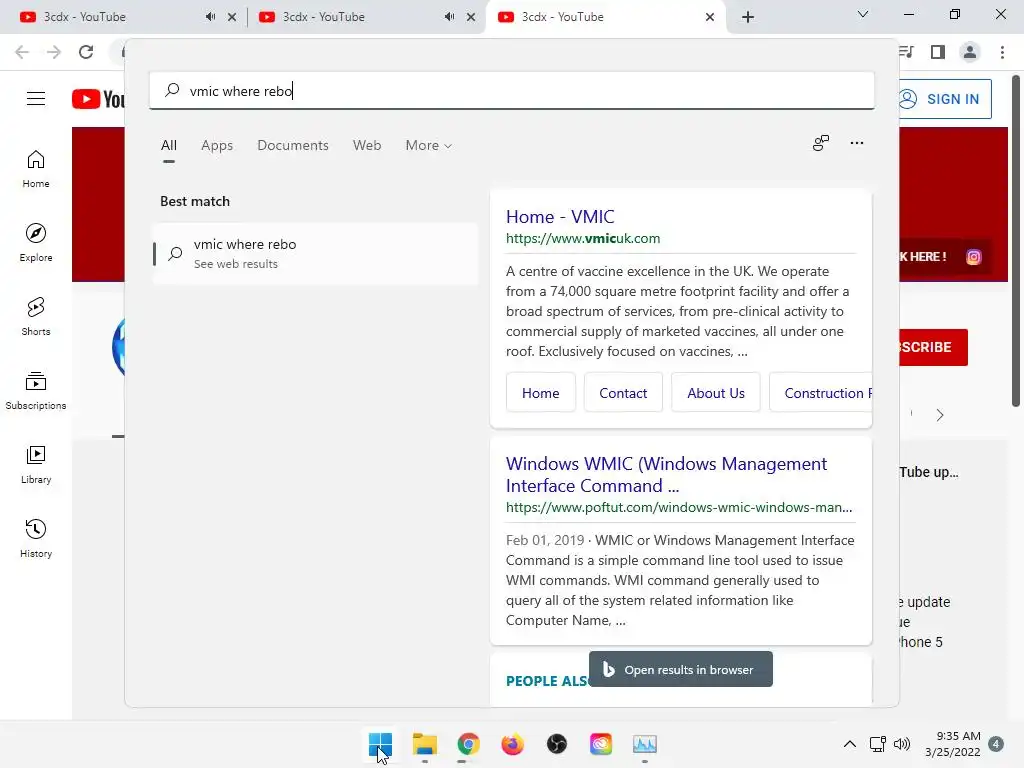Open Chrome tab search chevron
The width and height of the screenshot is (1024, 768).
point(863,14)
